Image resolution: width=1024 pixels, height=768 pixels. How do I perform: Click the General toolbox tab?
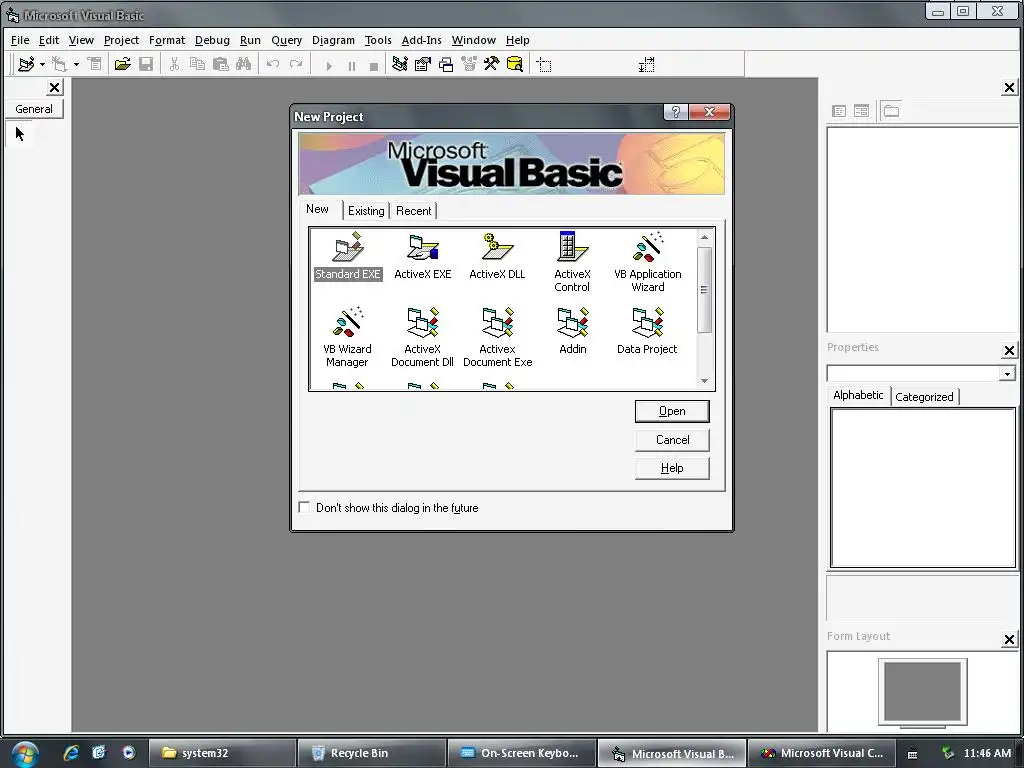pyautogui.click(x=34, y=109)
